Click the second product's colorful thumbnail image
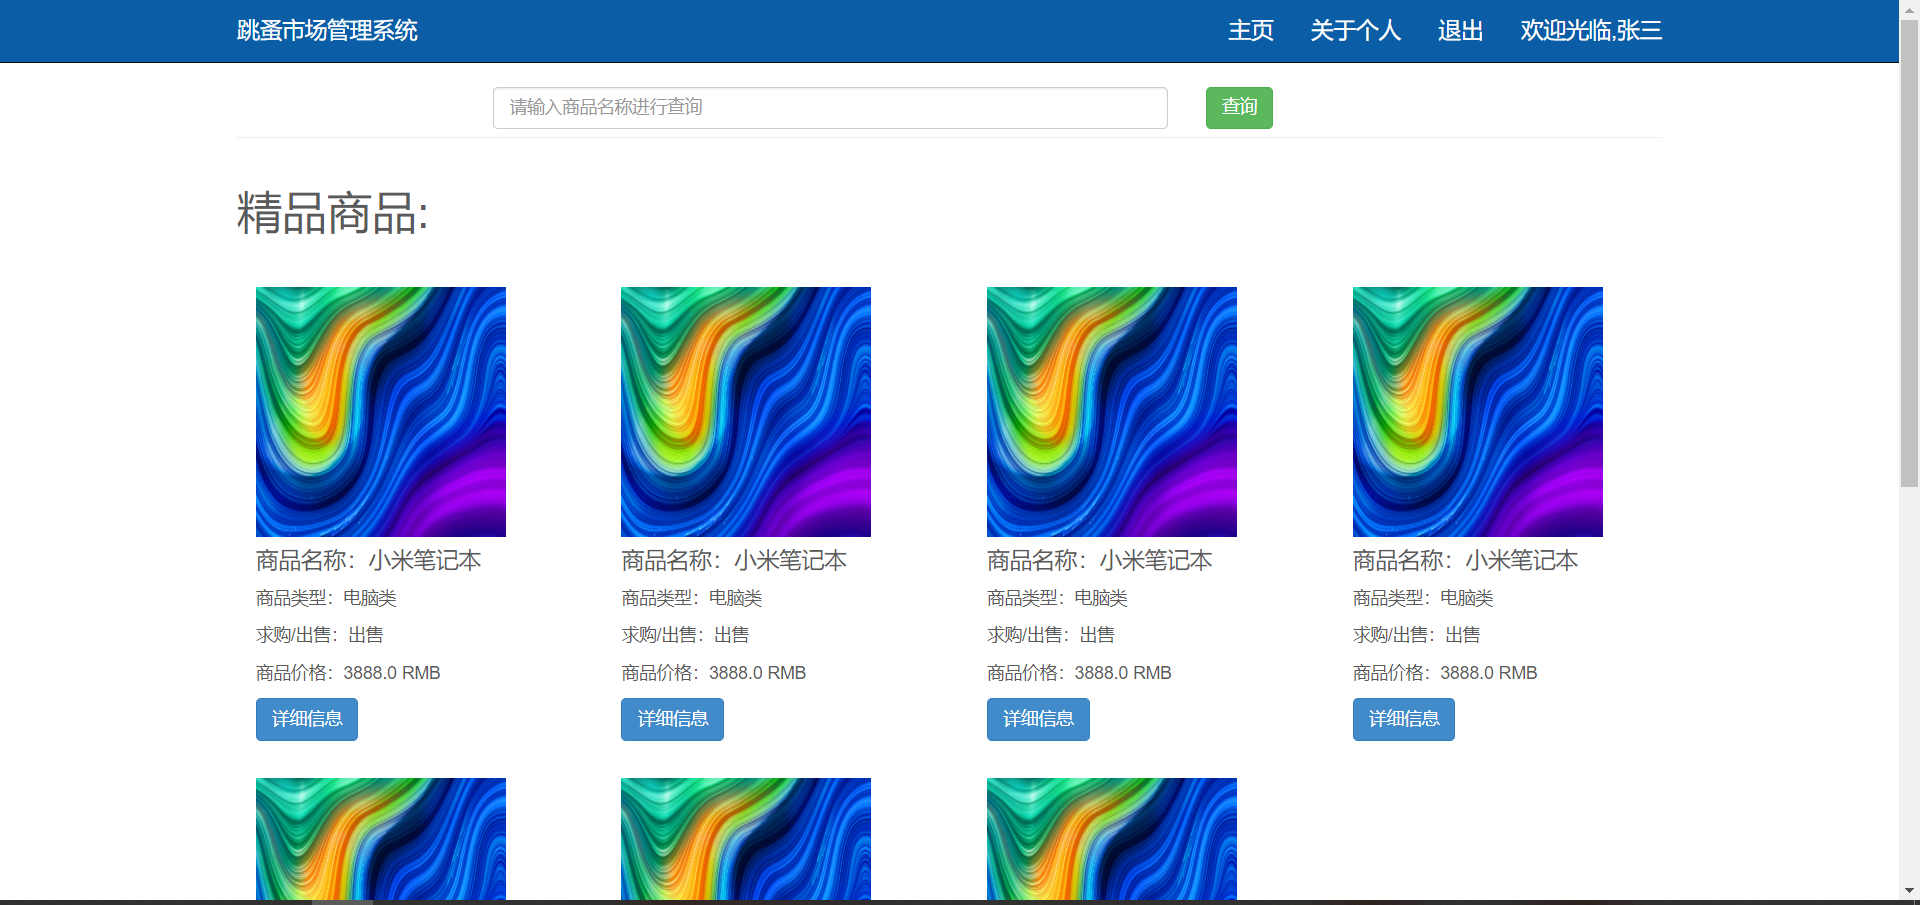Screen dimensions: 1920x905 point(746,412)
